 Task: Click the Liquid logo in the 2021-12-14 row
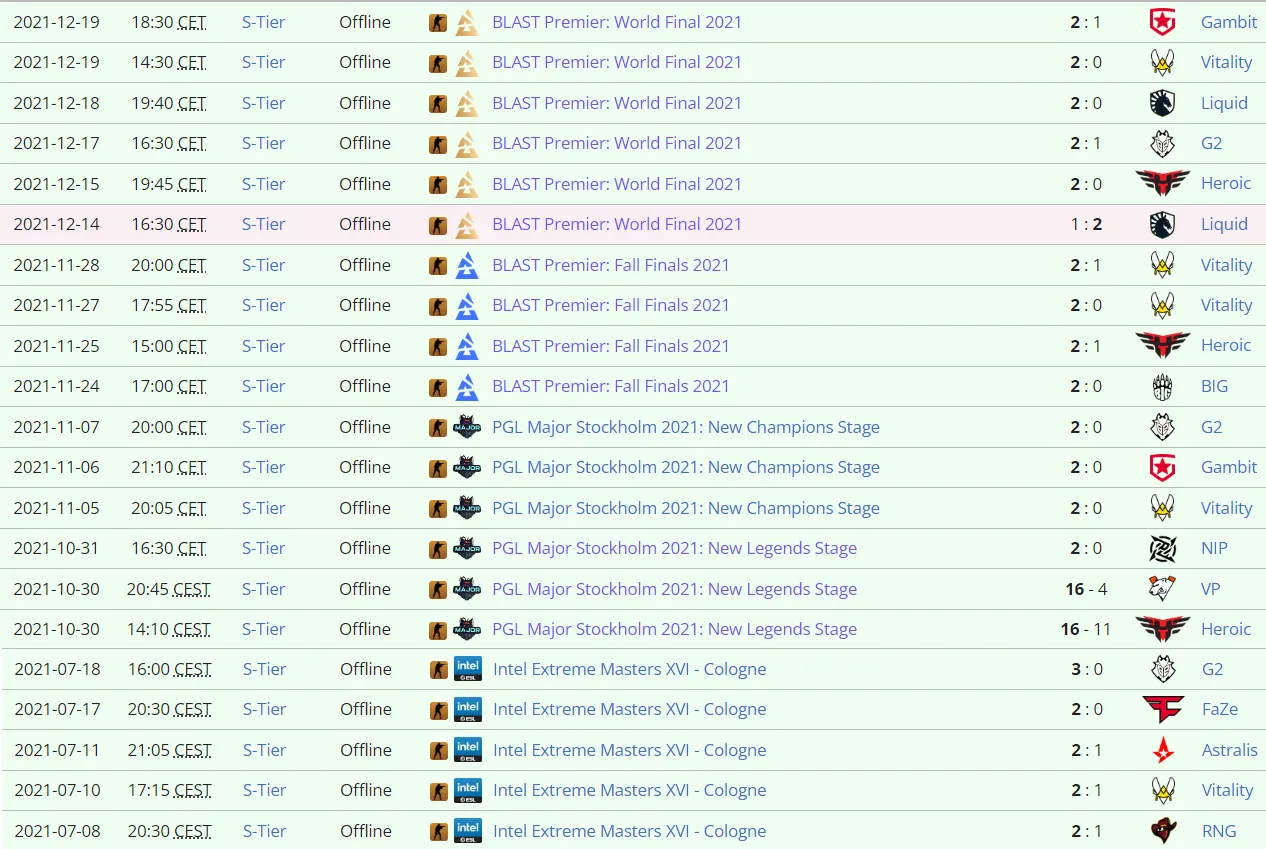pos(1162,224)
